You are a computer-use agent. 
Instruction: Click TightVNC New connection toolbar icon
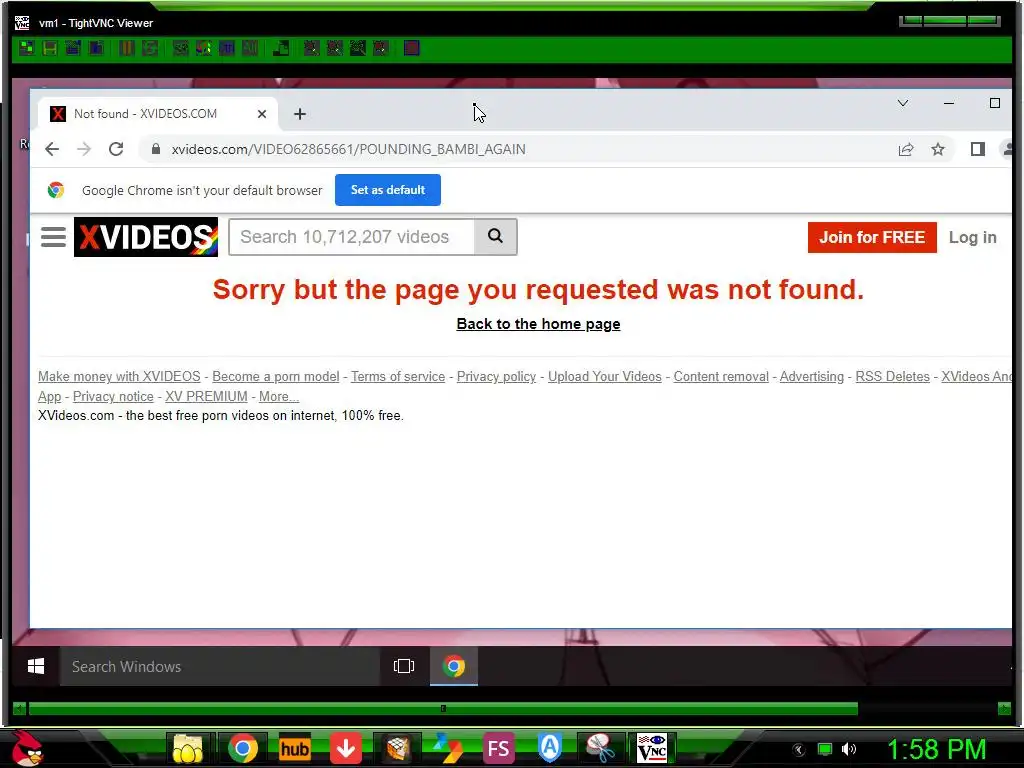tap(27, 48)
